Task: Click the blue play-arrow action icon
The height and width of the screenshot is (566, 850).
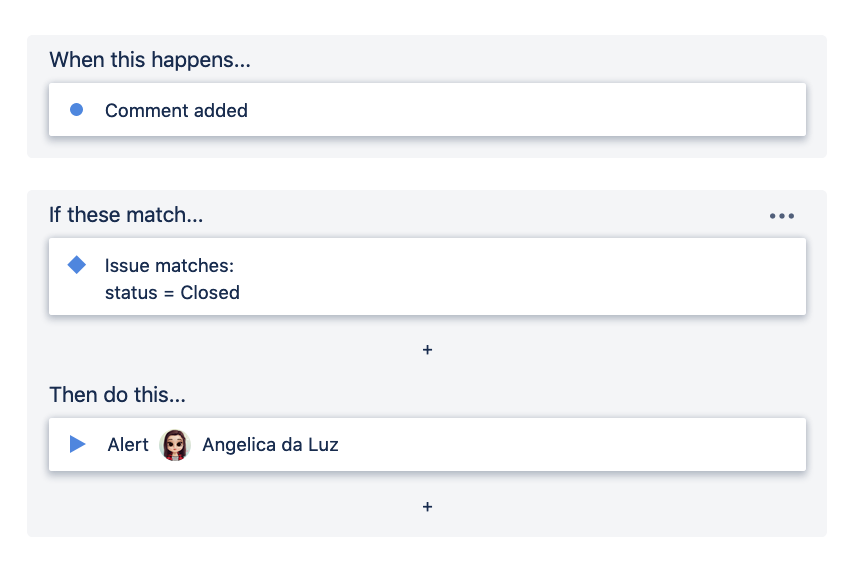Action: [x=77, y=444]
